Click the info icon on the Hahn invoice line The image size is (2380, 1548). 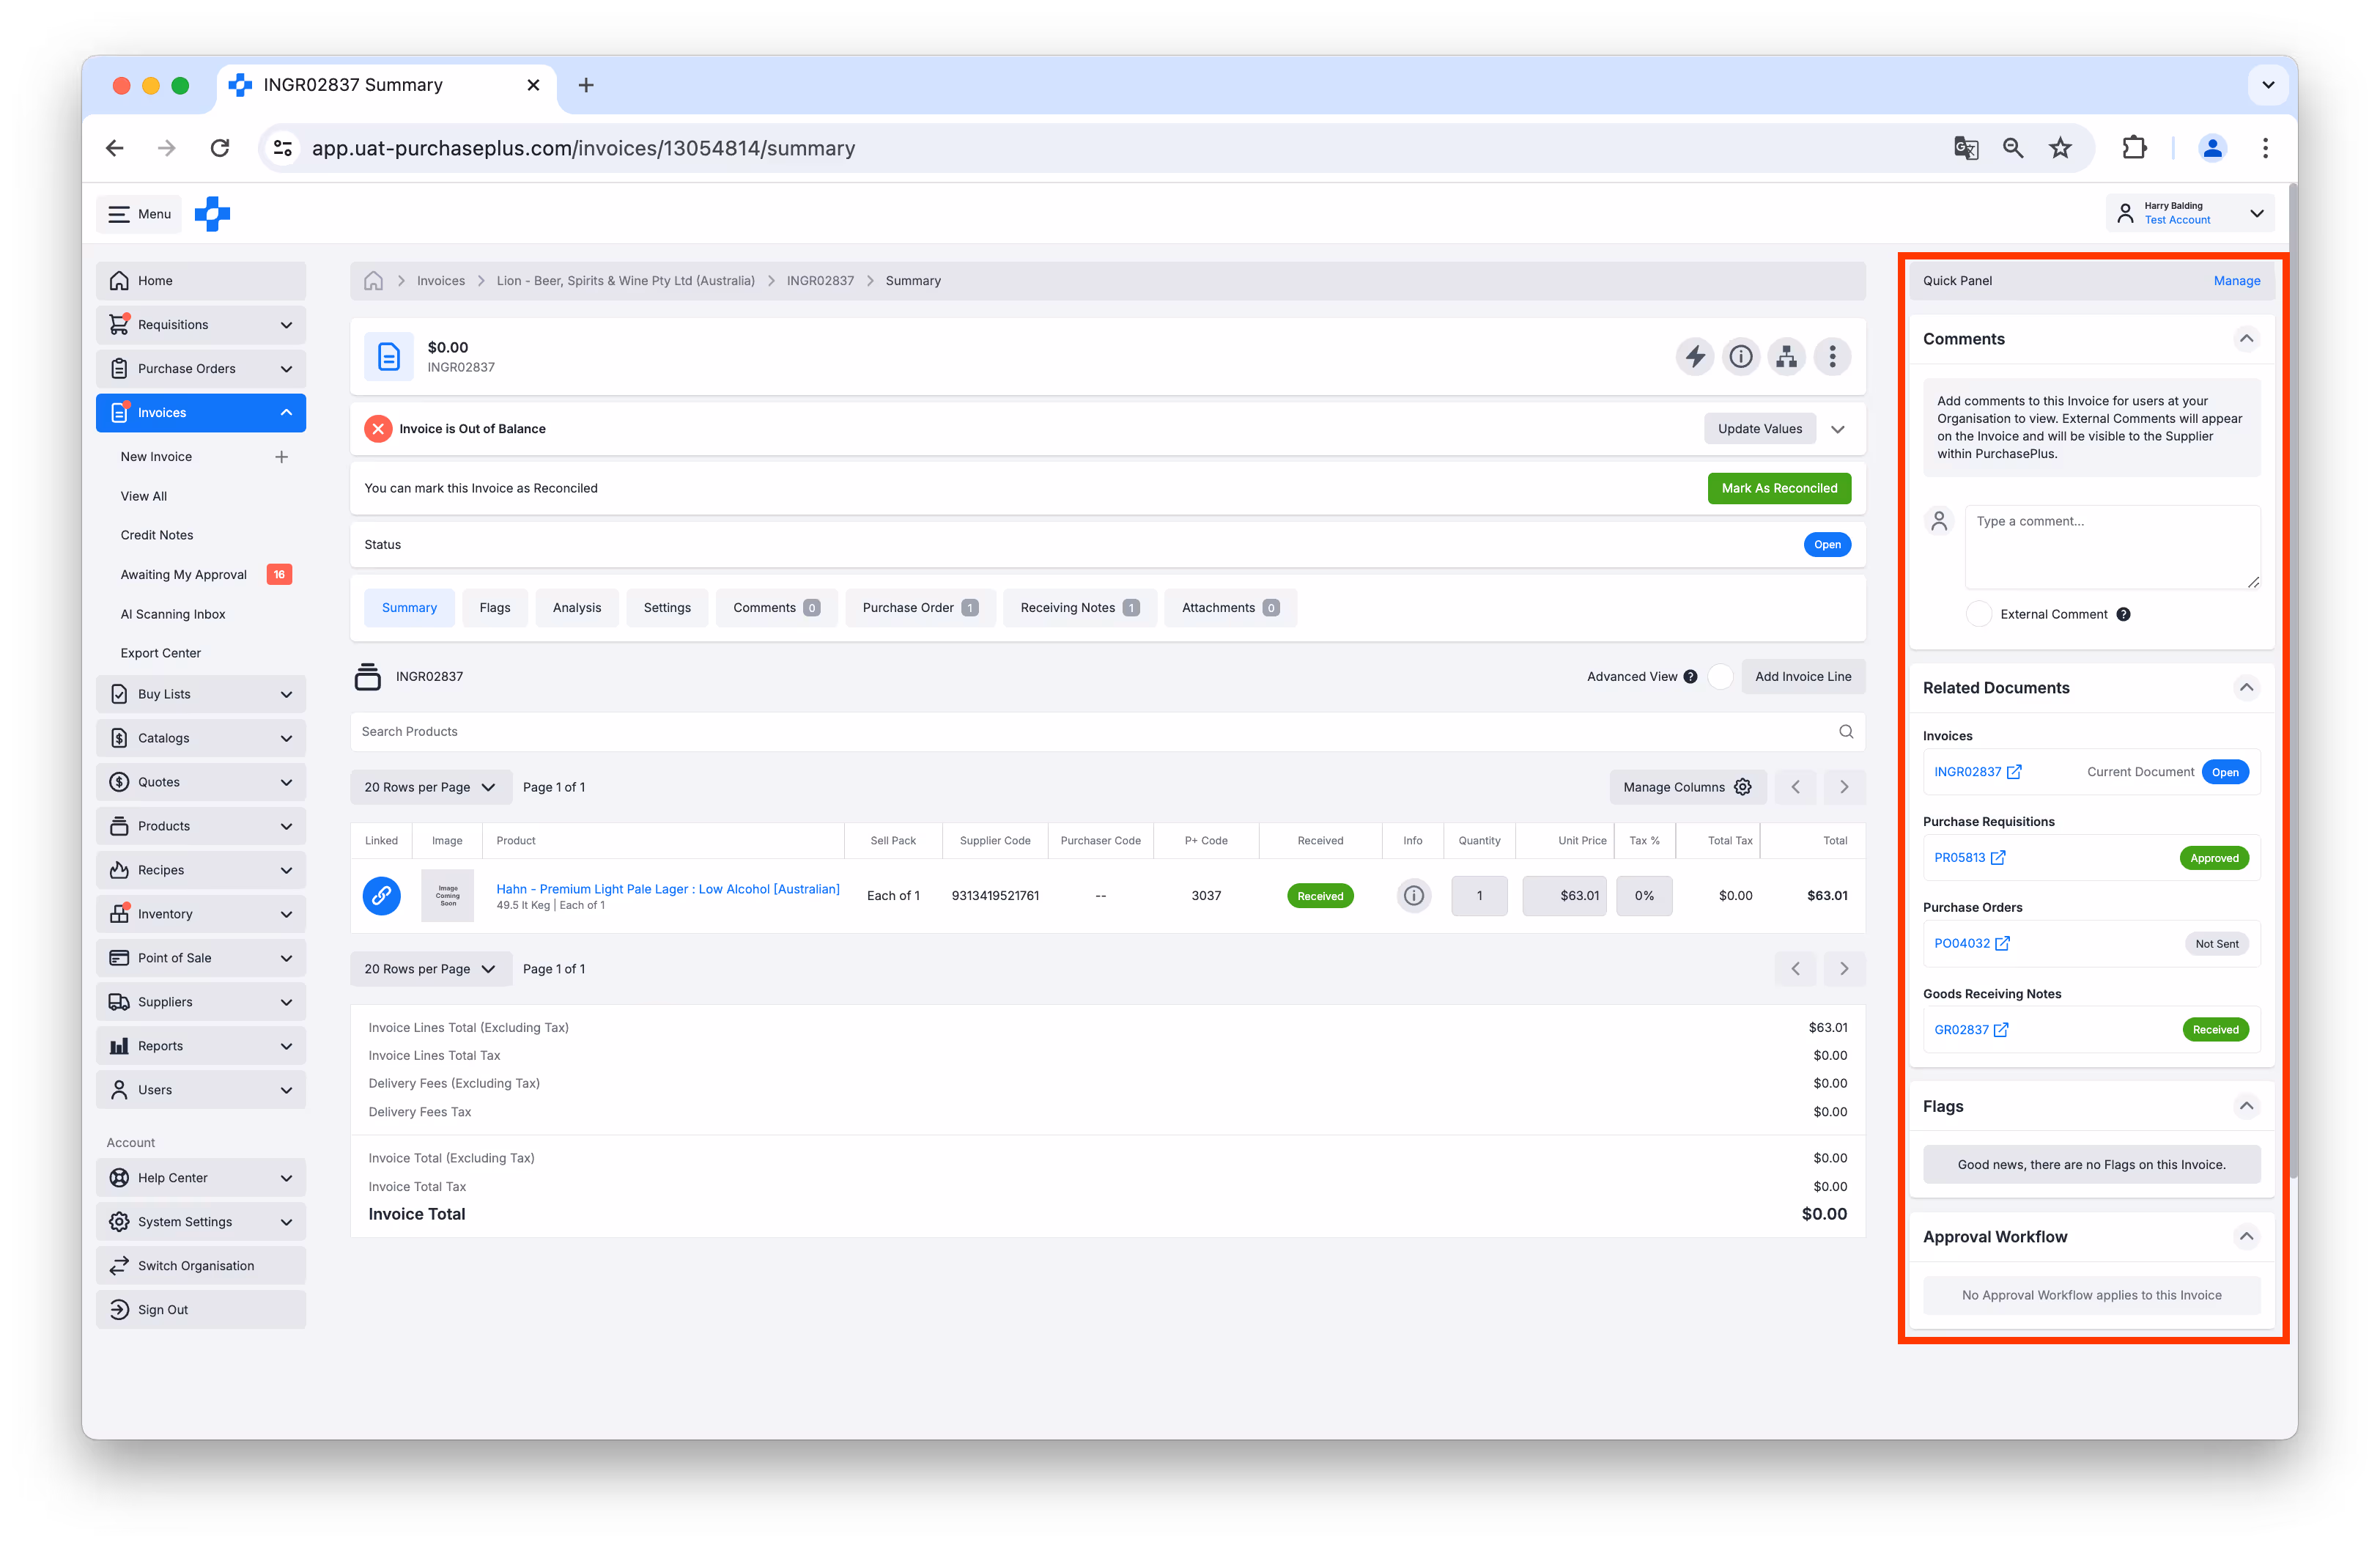click(x=1413, y=895)
